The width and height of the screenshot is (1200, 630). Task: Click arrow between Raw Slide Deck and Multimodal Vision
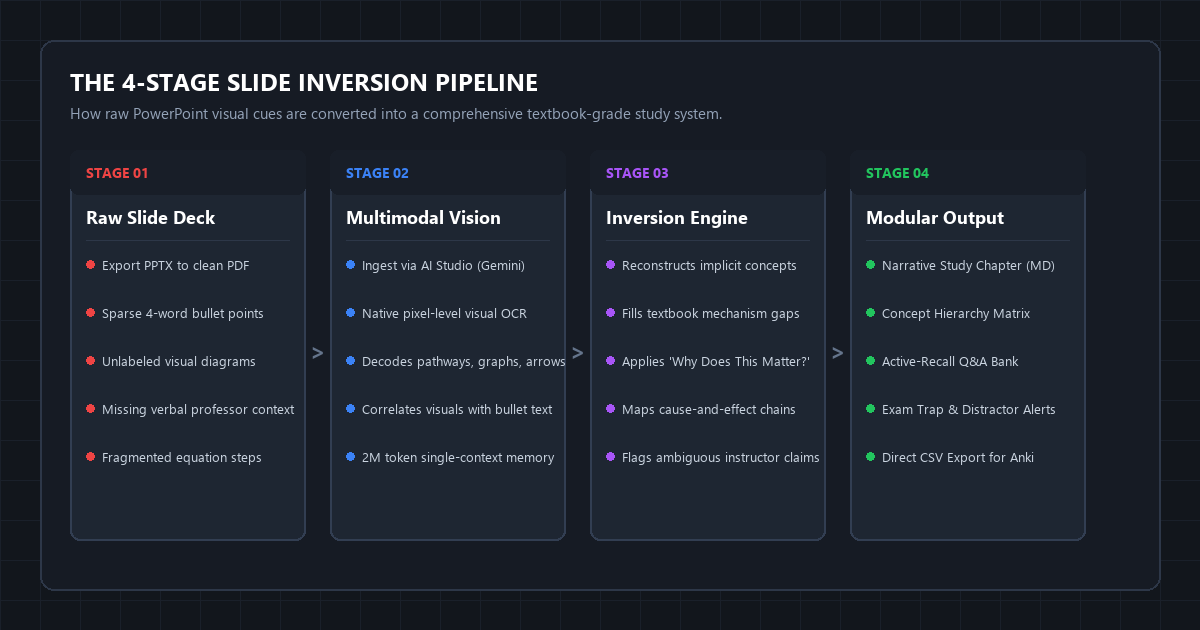point(318,353)
